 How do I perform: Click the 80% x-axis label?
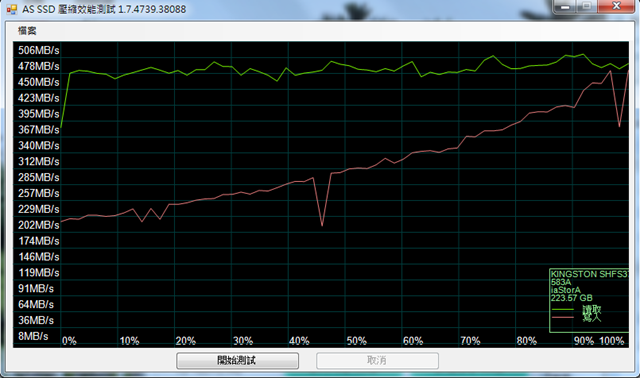pos(527,341)
